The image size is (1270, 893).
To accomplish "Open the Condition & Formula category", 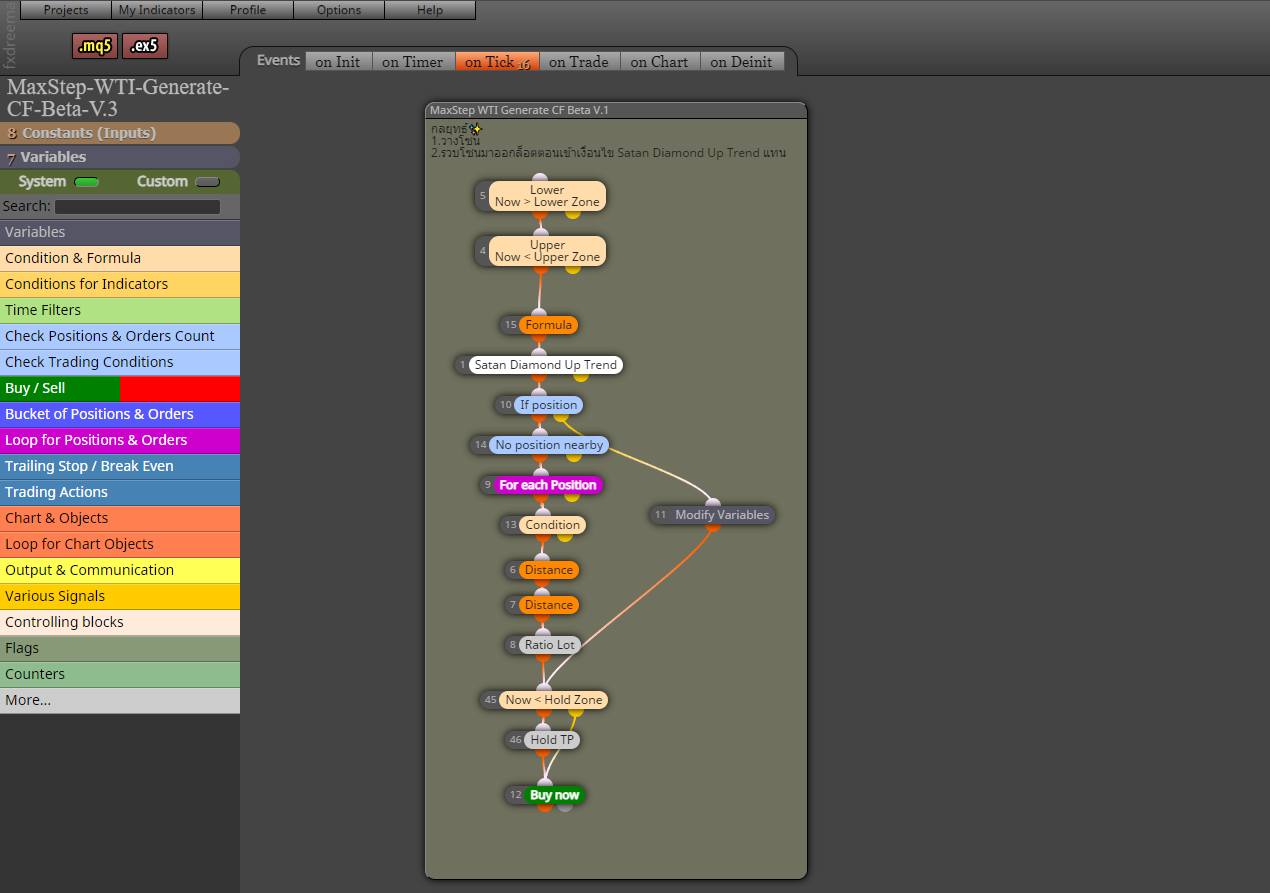I will pyautogui.click(x=120, y=258).
